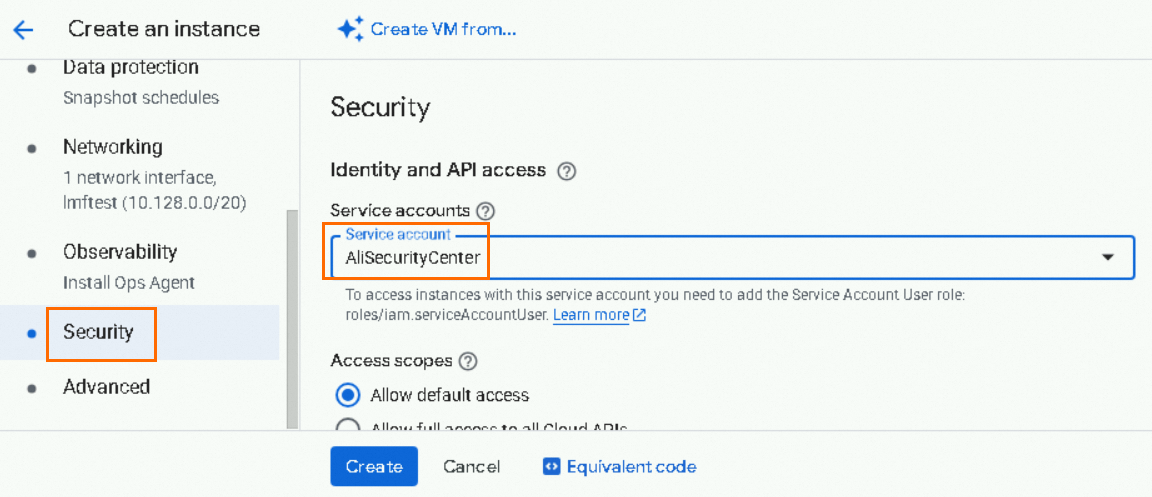Screen dimensions: 1152x497
Task: Select Allow full access to all Cloud APIs
Action: (x=348, y=427)
